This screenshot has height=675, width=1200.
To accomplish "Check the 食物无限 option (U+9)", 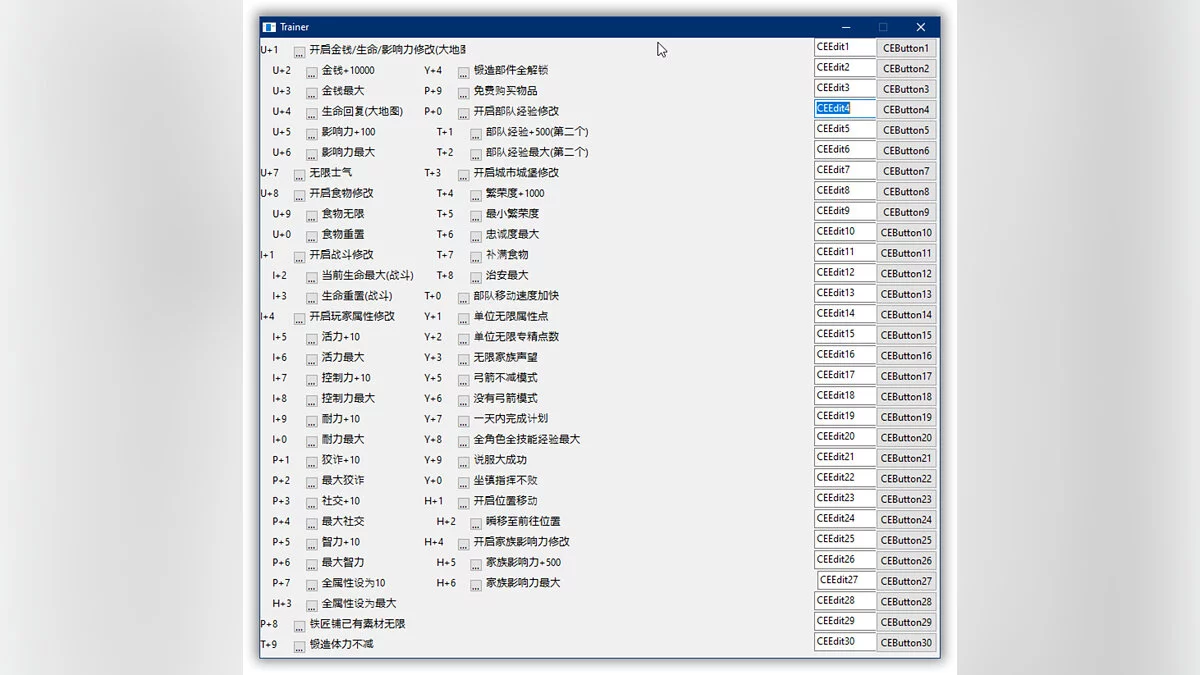I will (312, 215).
